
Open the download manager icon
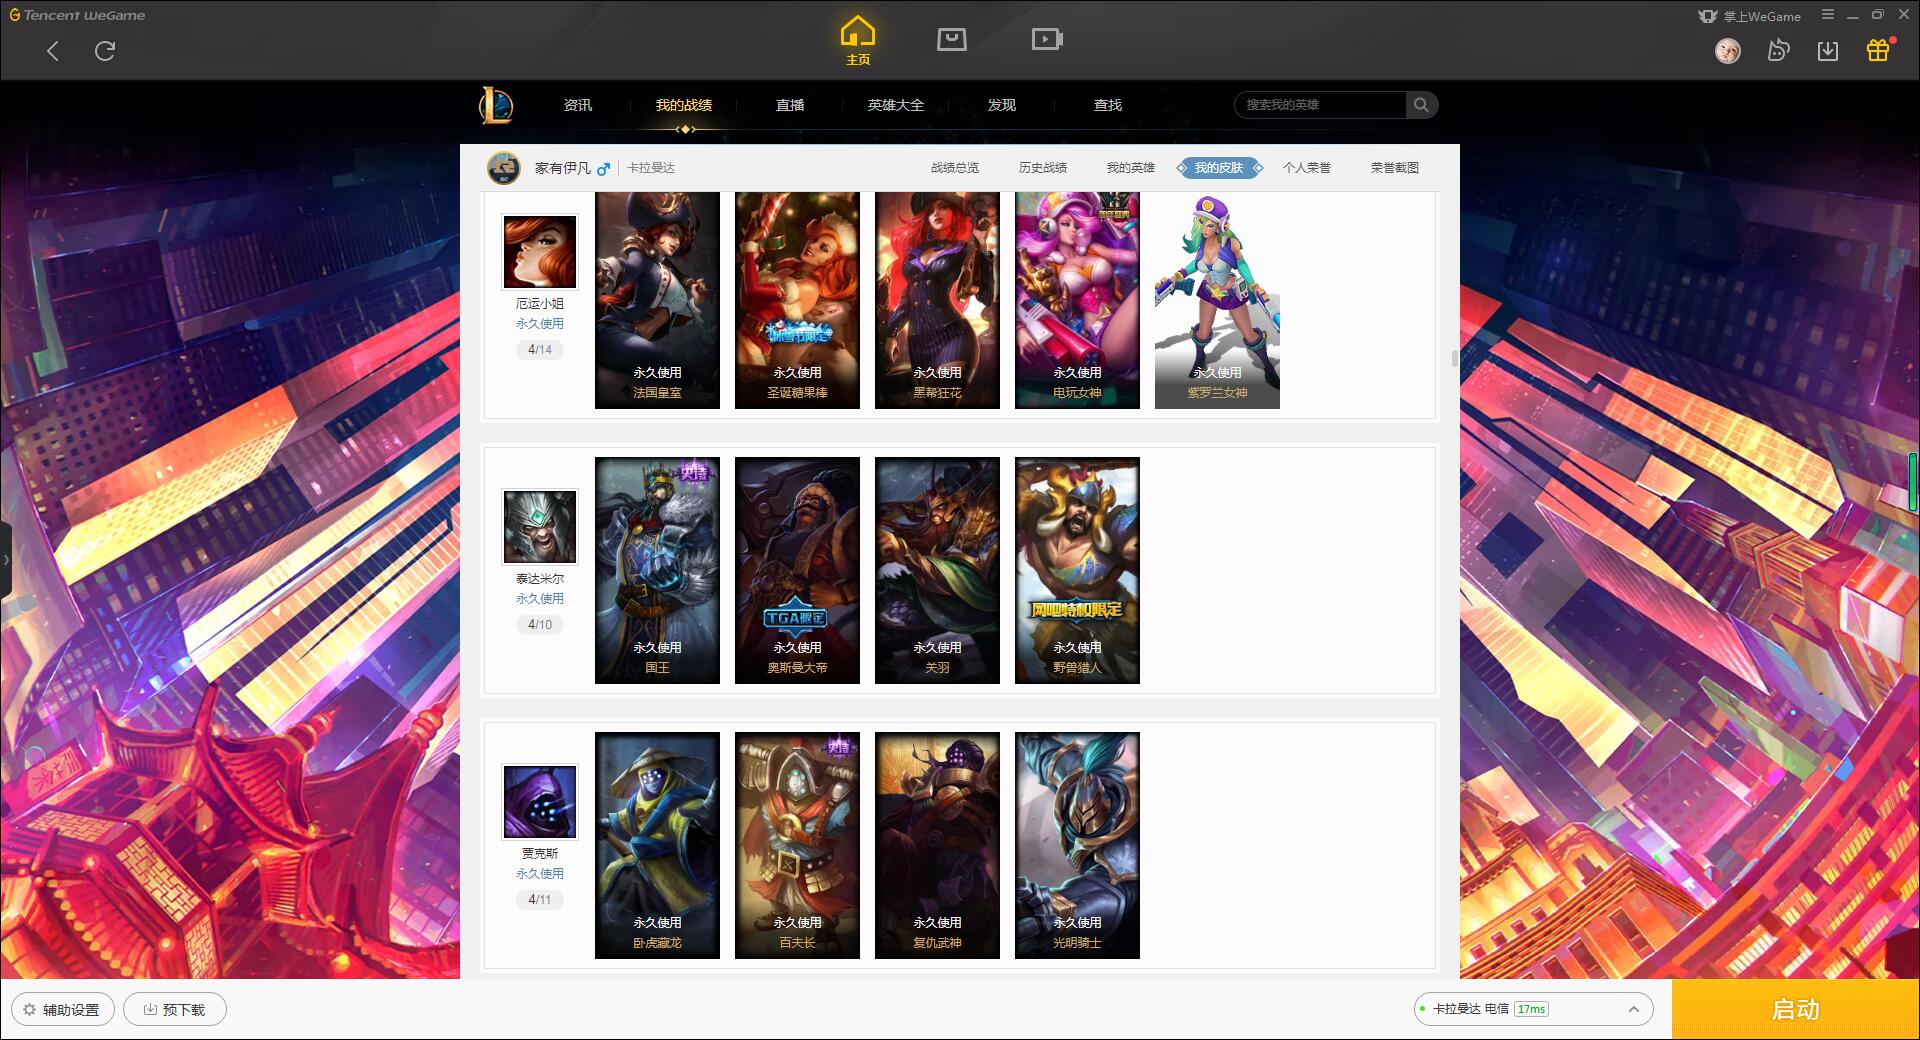(x=1828, y=50)
